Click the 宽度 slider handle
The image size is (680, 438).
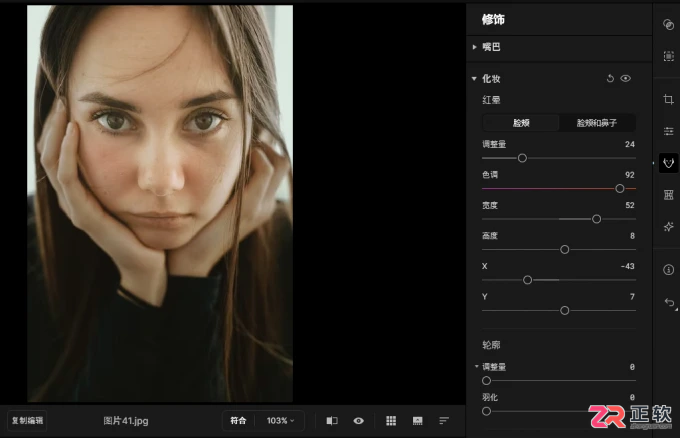(596, 219)
